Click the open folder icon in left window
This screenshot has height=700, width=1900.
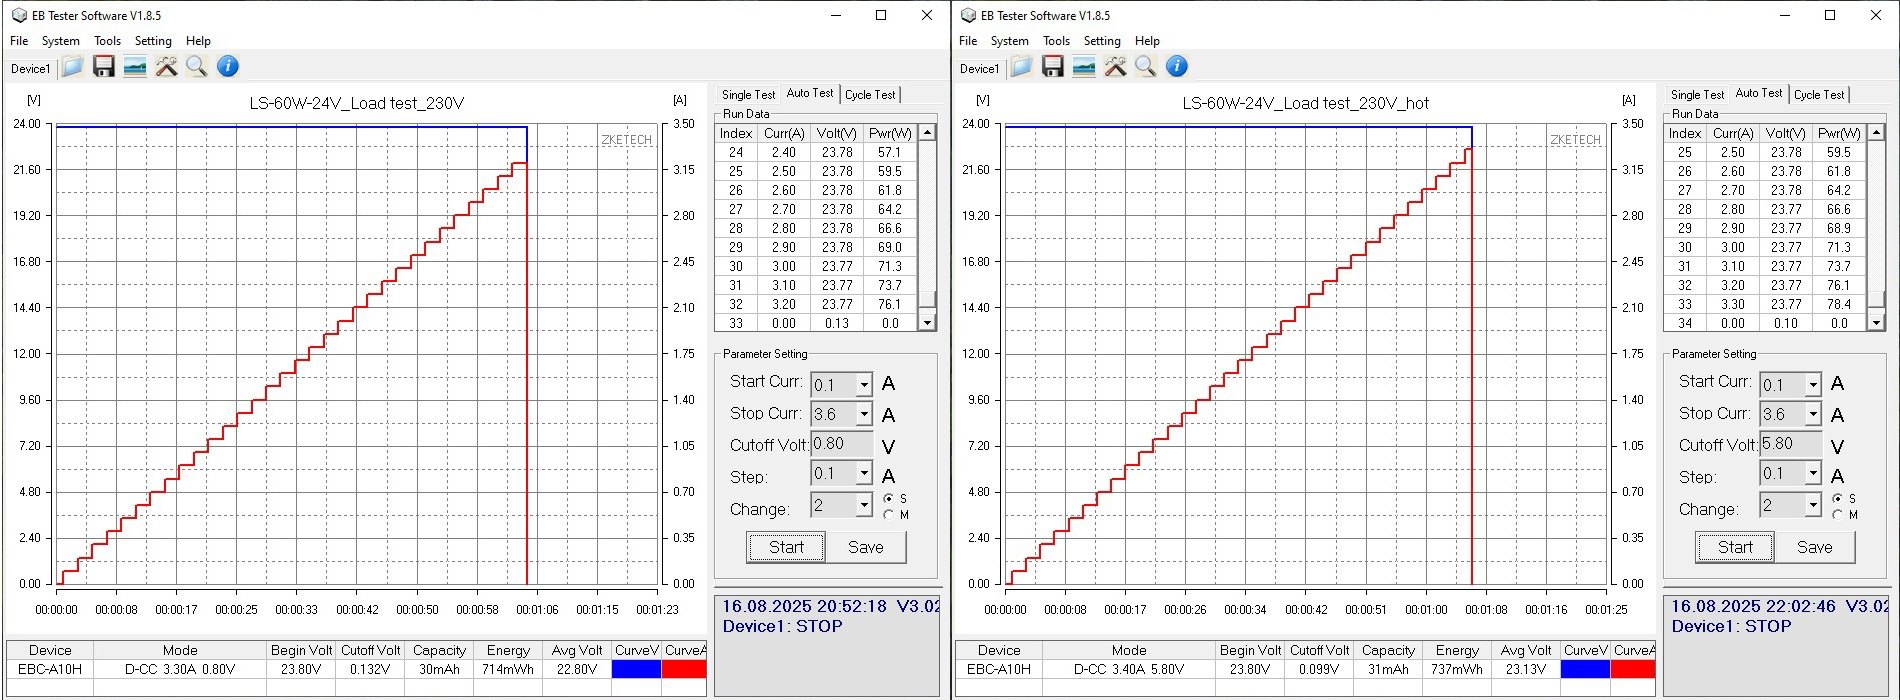pos(72,67)
